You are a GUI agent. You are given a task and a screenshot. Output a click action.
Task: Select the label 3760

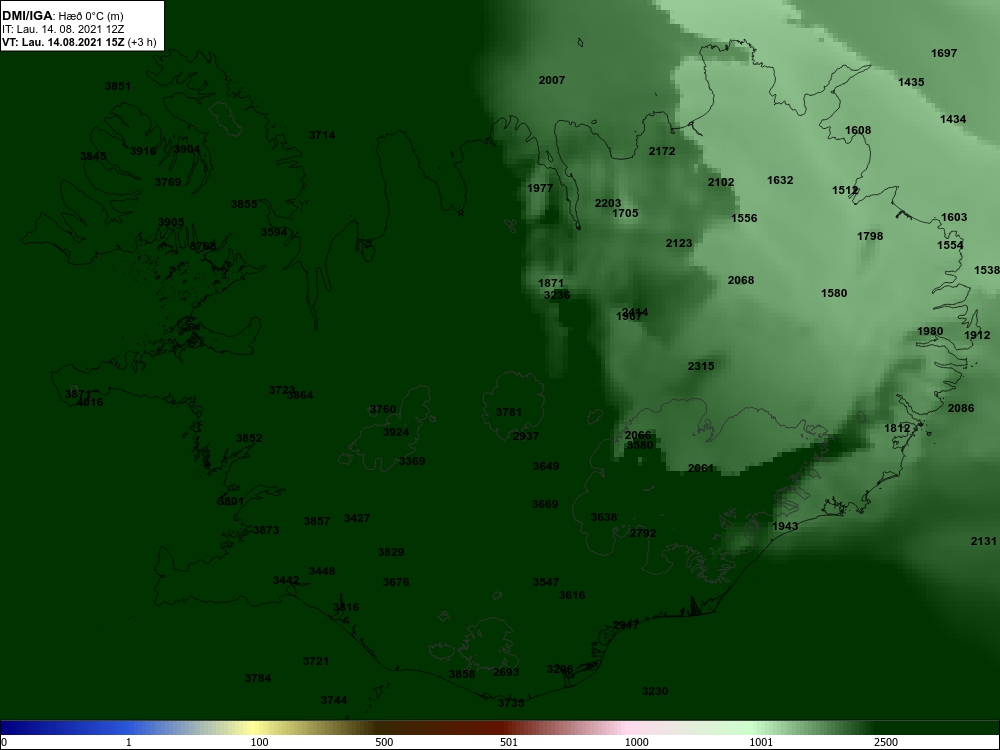tap(383, 409)
